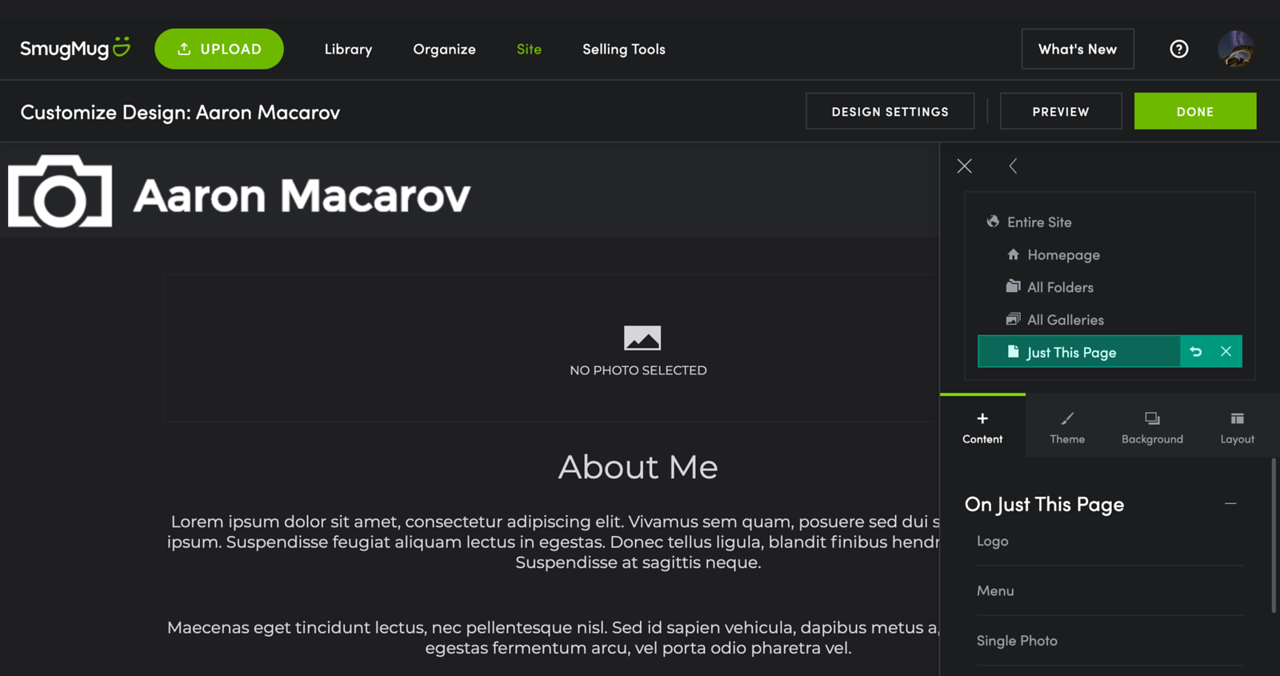Switch to the Content tab
This screenshot has height=676, width=1280.
[x=983, y=427]
